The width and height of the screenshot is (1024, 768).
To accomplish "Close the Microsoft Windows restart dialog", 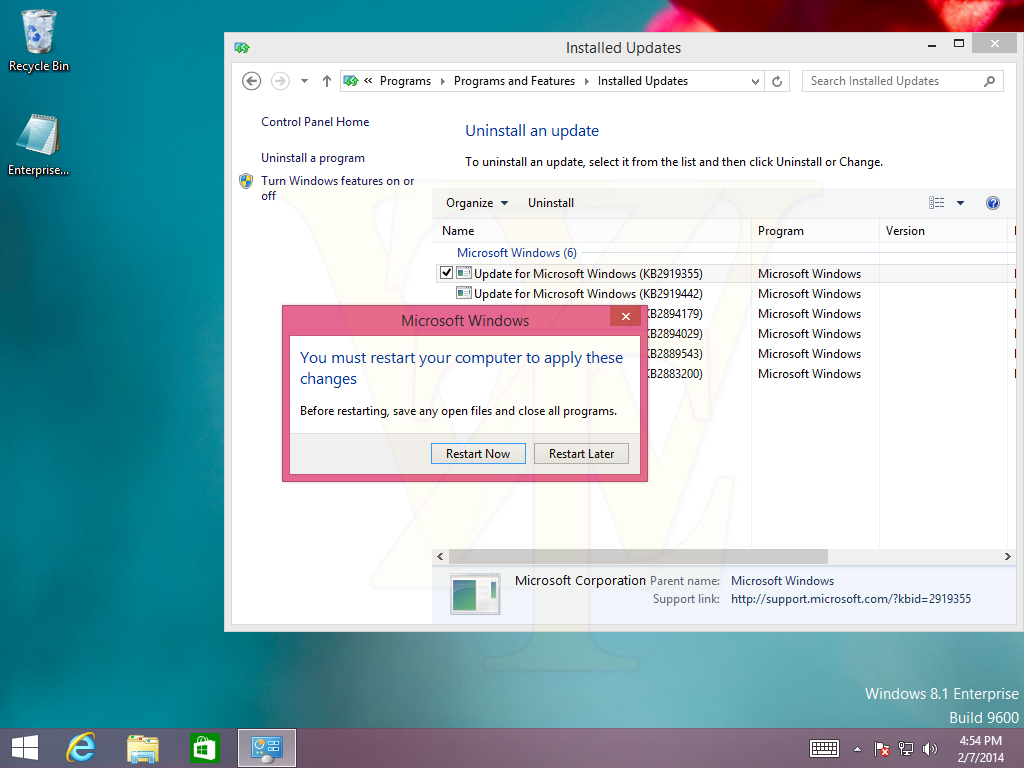I will tap(626, 316).
